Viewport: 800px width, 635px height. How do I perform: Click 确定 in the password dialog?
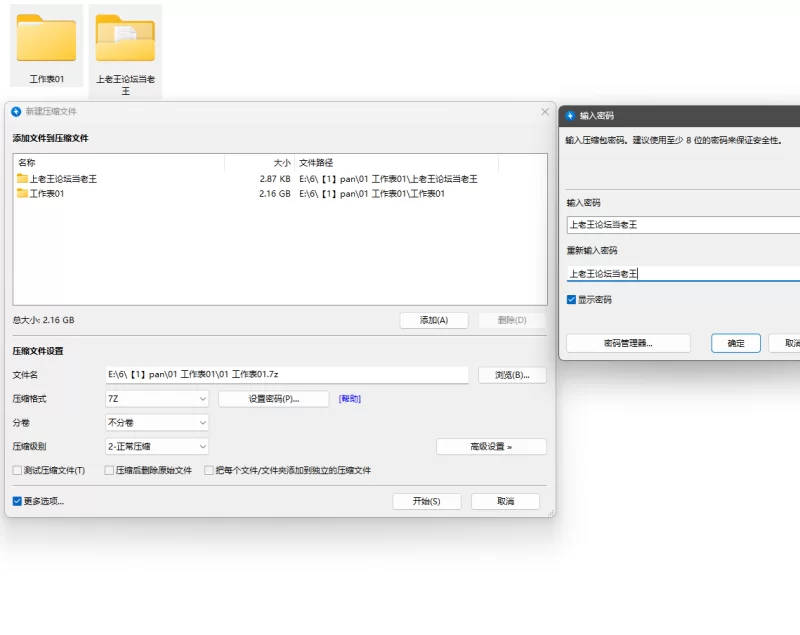[x=736, y=343]
